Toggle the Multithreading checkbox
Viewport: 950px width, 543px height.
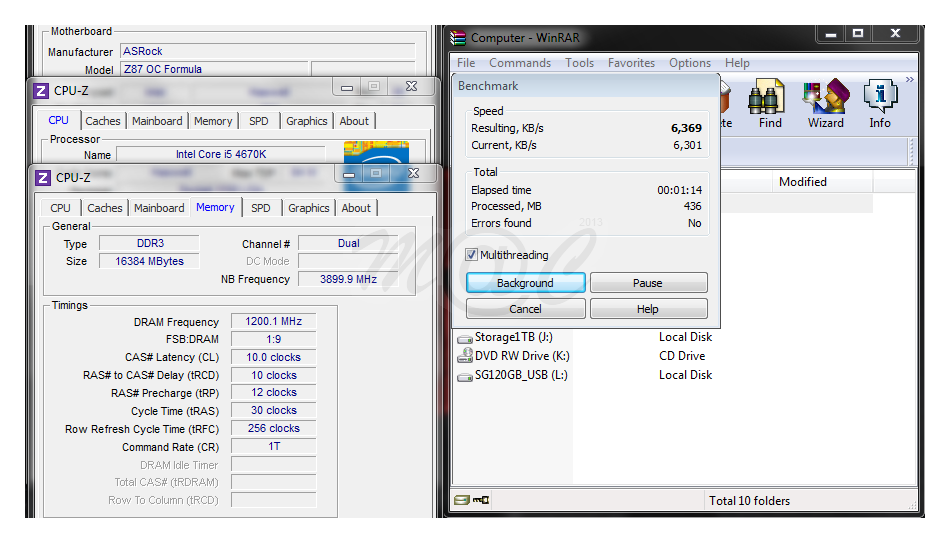(x=472, y=255)
